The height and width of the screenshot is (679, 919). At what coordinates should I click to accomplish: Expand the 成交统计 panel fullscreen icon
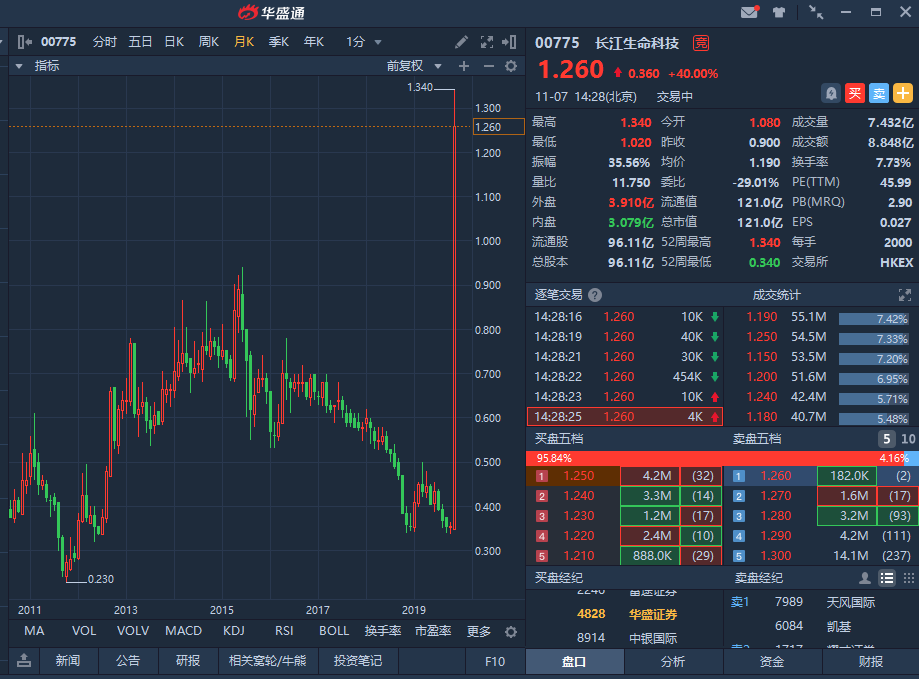coord(905,295)
